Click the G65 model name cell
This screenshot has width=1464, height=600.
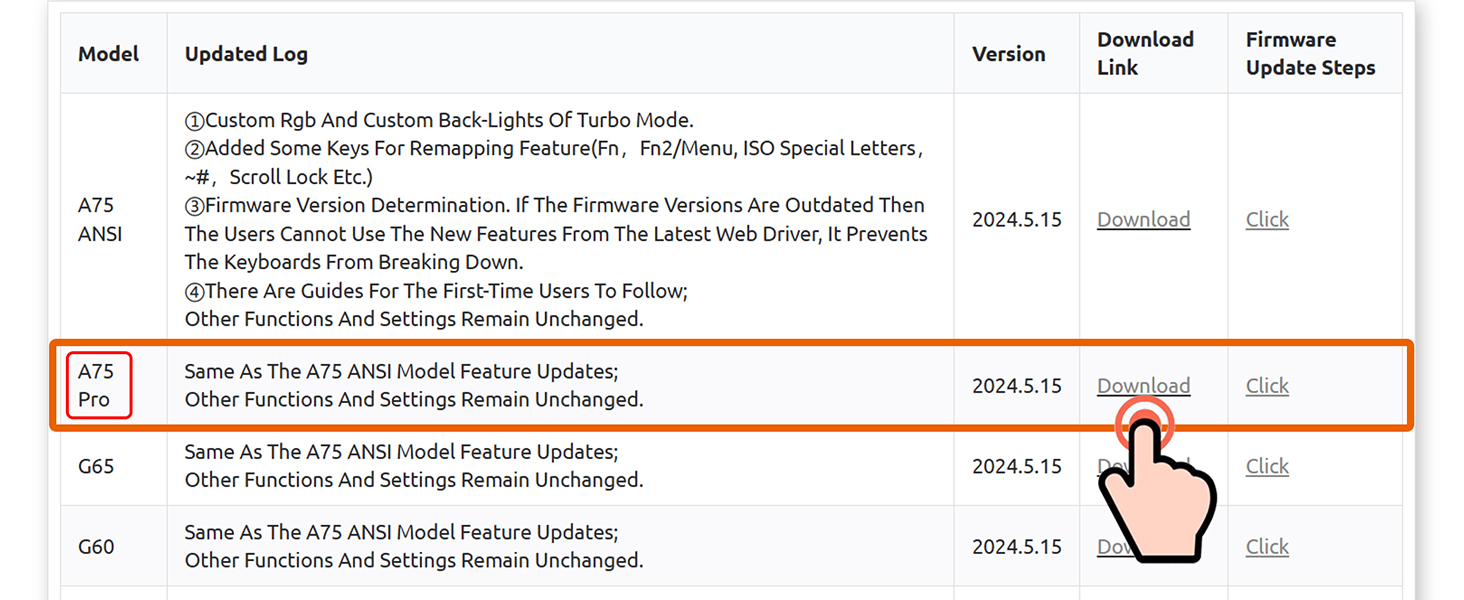96,466
